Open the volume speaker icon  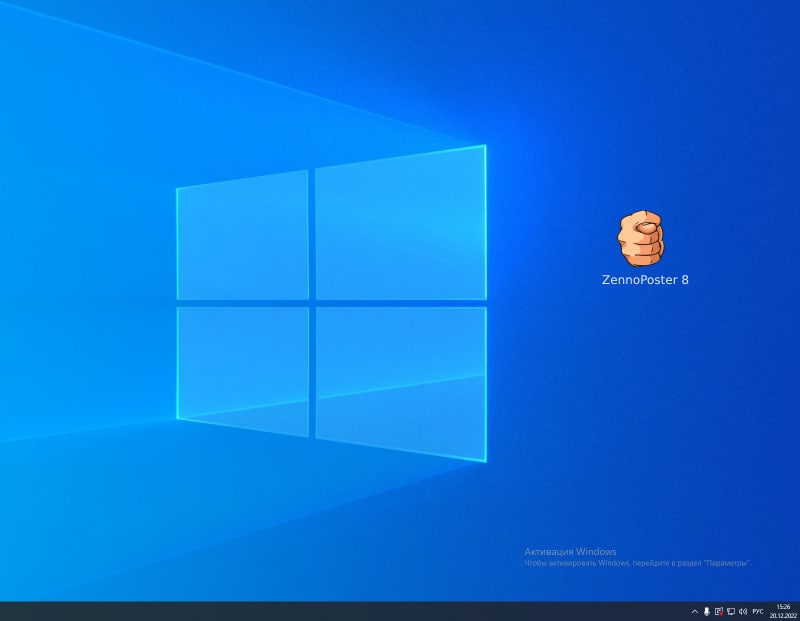(x=743, y=611)
